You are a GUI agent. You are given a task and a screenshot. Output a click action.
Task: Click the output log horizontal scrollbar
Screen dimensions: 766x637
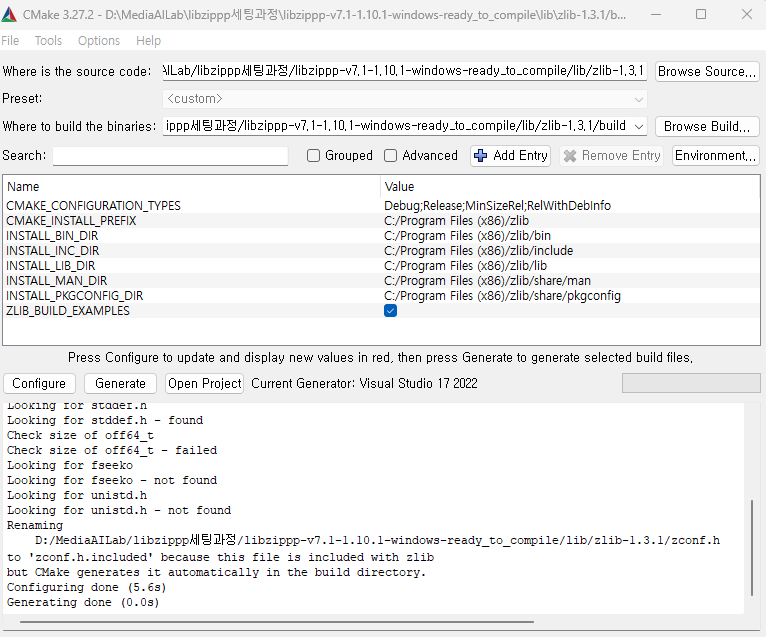pyautogui.click(x=277, y=622)
